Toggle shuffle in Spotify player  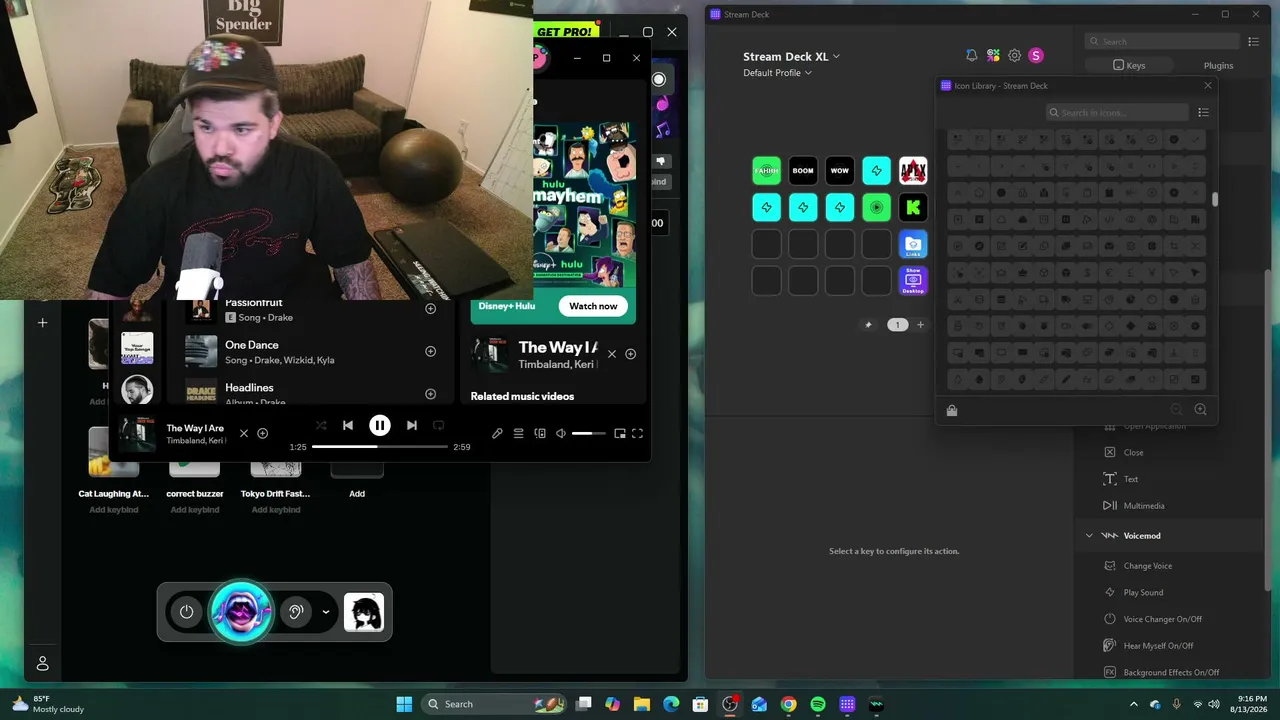321,425
